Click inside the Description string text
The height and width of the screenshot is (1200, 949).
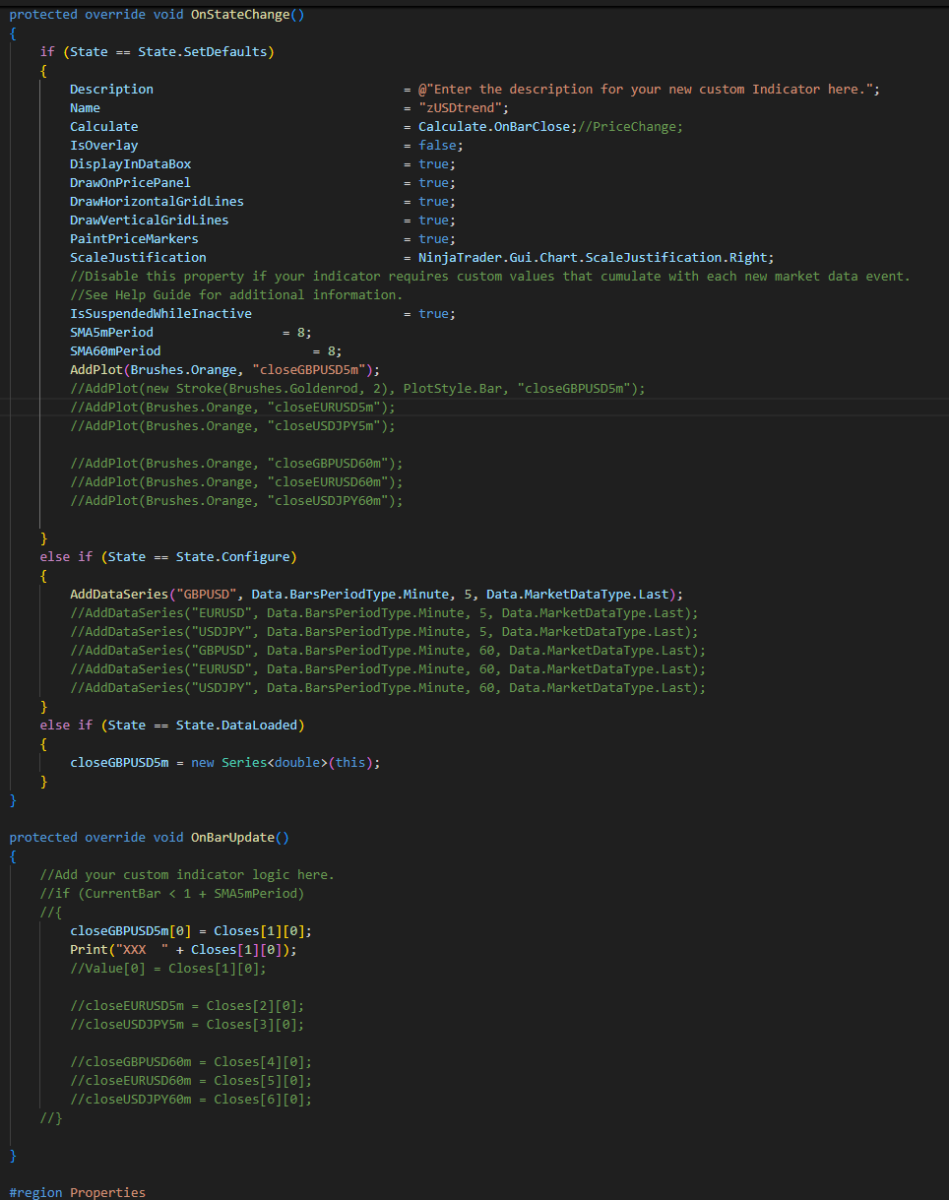click(x=650, y=90)
